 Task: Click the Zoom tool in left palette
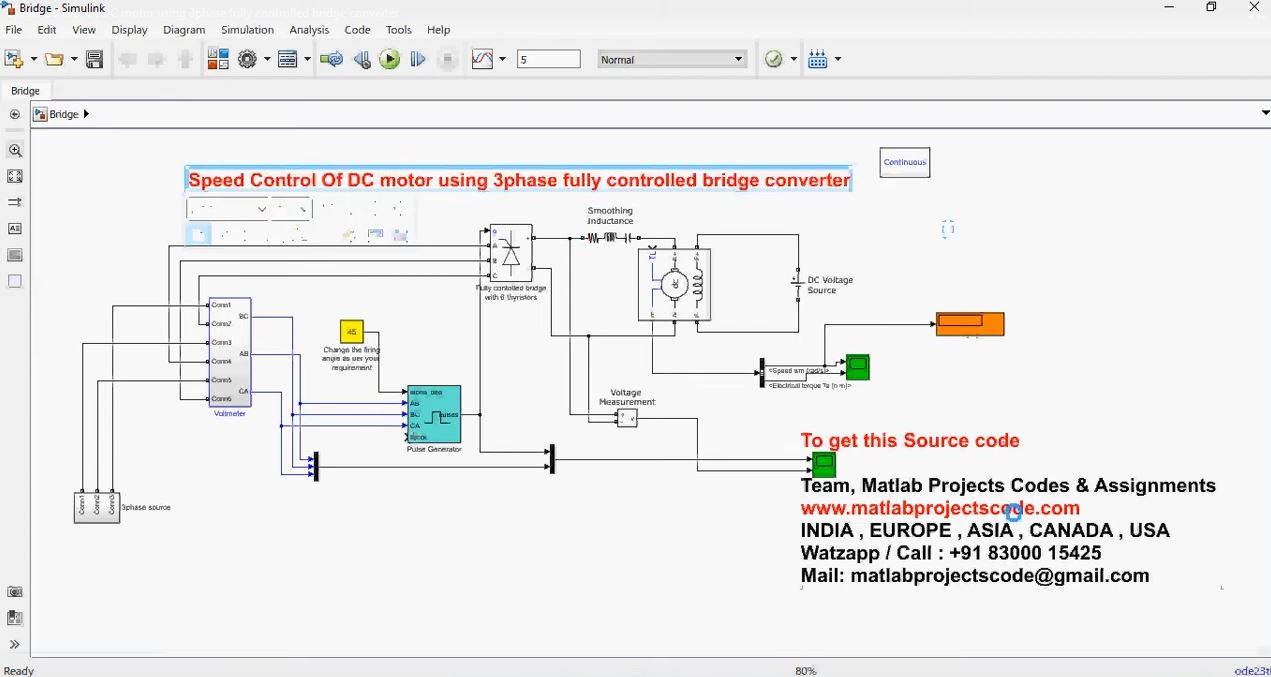tap(15, 150)
